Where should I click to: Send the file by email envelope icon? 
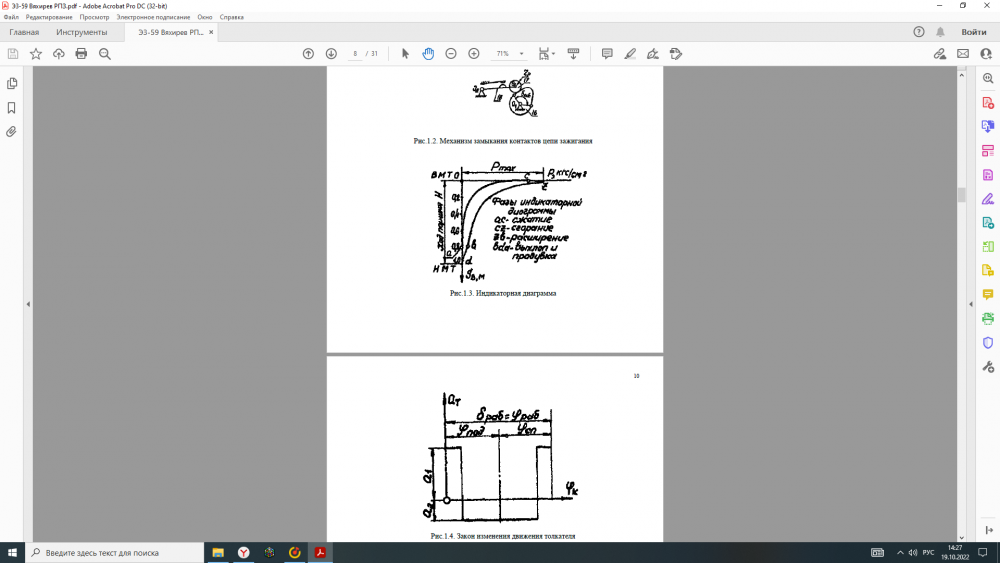click(x=963, y=54)
